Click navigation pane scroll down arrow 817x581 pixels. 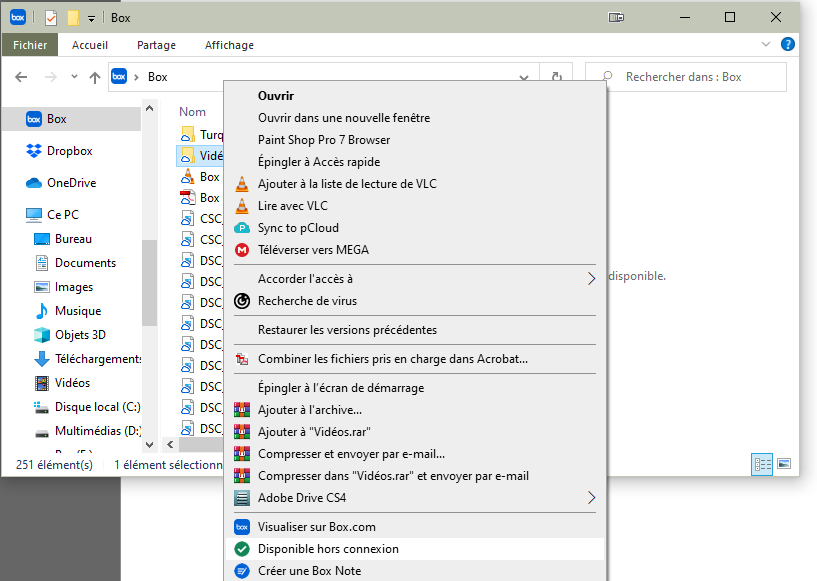[x=150, y=444]
